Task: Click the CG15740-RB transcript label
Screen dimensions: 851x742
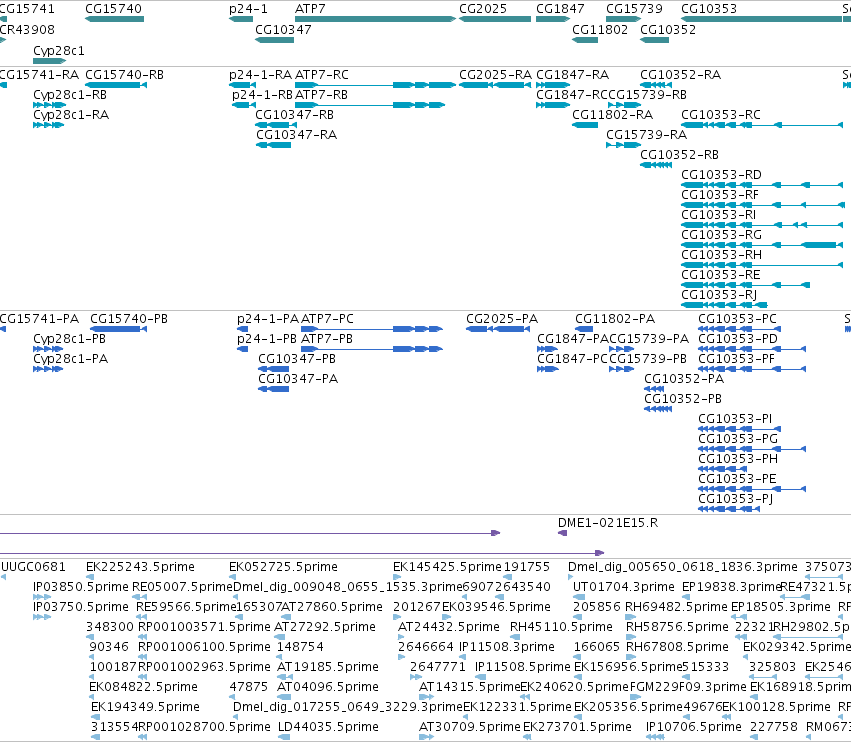Action: coord(124,74)
